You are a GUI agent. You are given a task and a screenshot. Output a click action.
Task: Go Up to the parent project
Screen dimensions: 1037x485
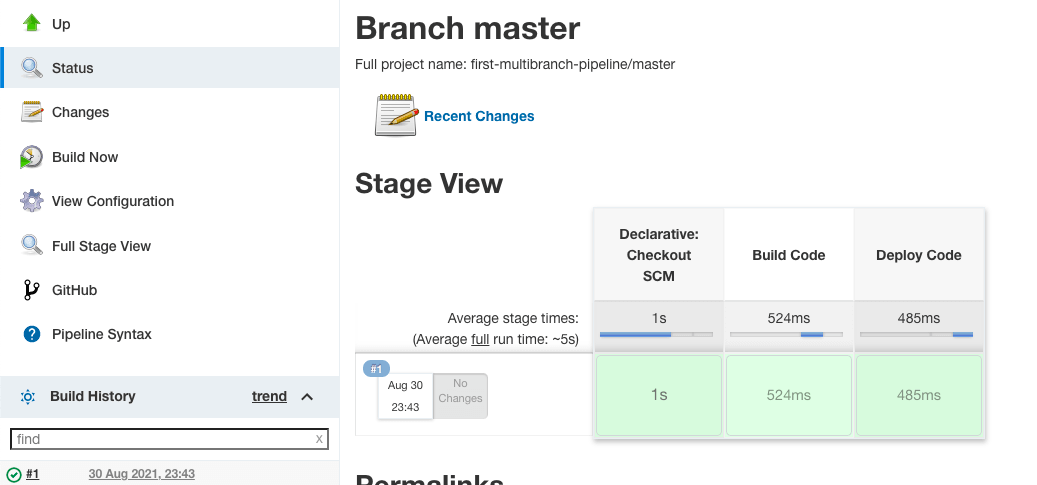(61, 24)
